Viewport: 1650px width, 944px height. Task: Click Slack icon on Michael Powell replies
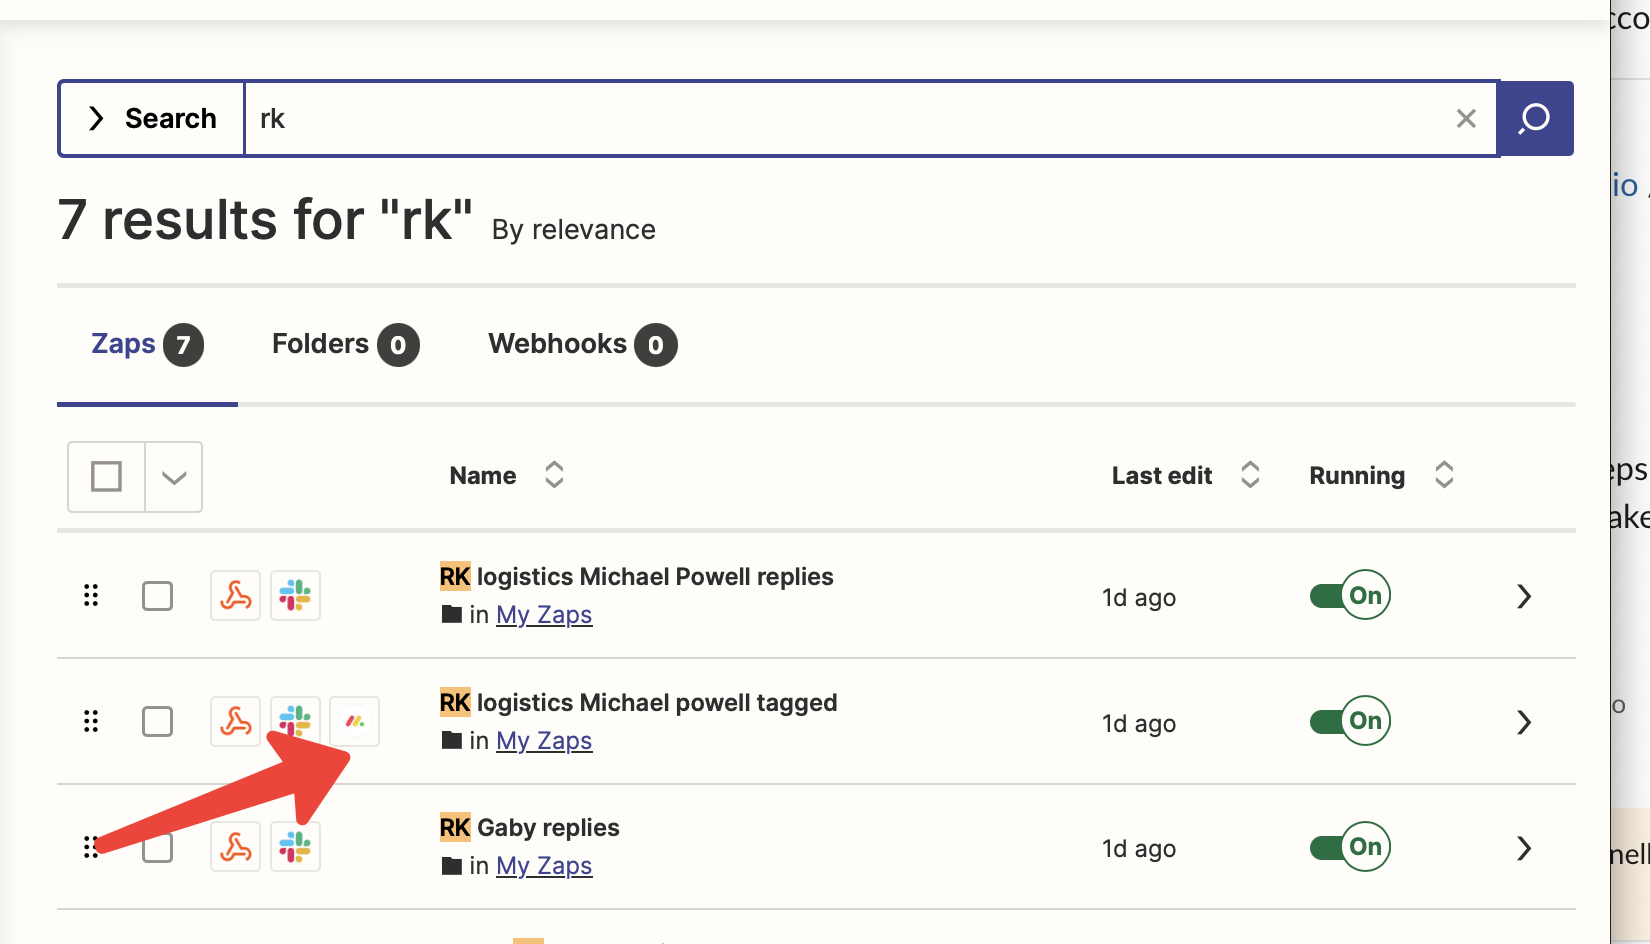295,596
